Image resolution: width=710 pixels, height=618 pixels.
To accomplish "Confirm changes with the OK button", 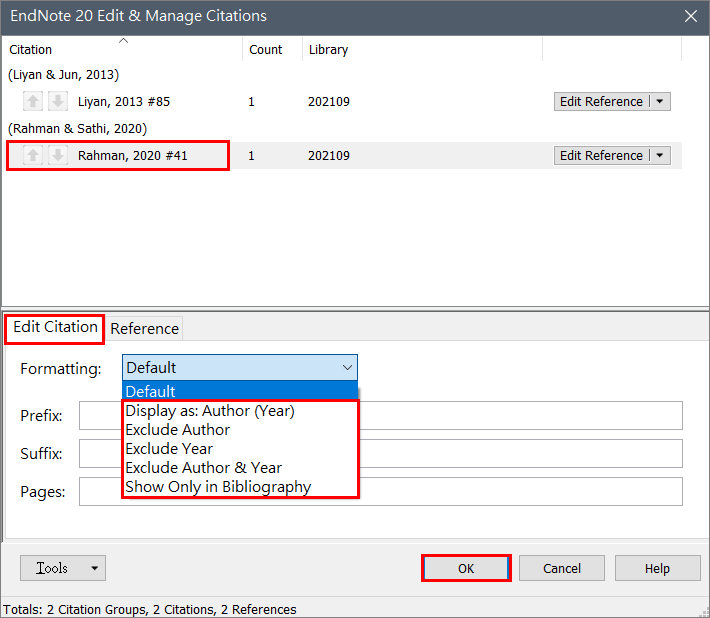I will (466, 568).
